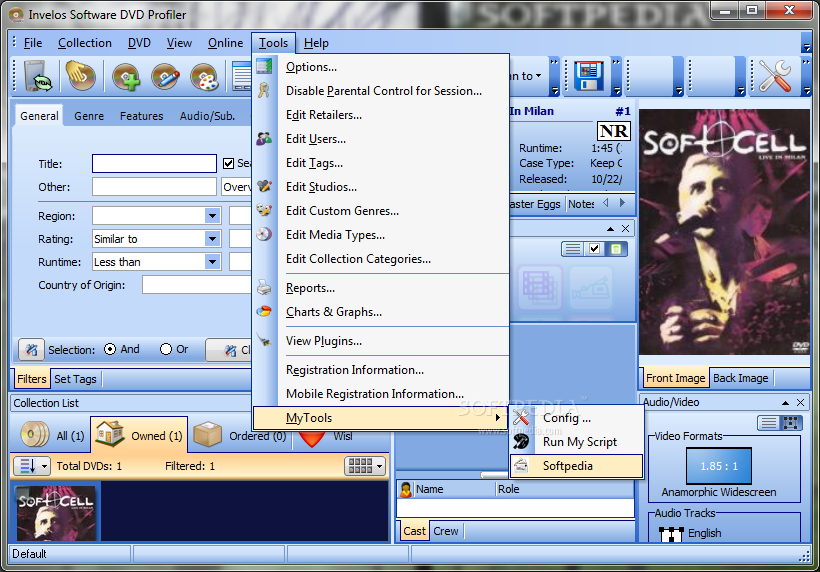This screenshot has height=572, width=820.
Task: Select the Or radio button
Action: 166,349
